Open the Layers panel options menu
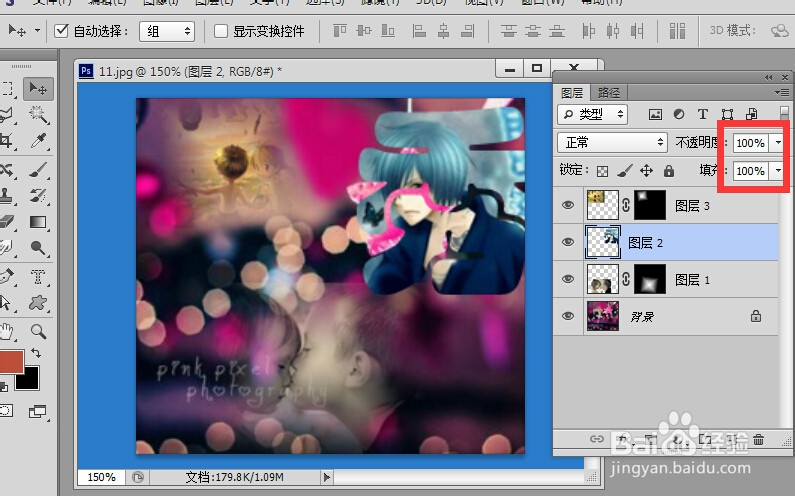Viewport: 795px width, 496px height. point(781,92)
